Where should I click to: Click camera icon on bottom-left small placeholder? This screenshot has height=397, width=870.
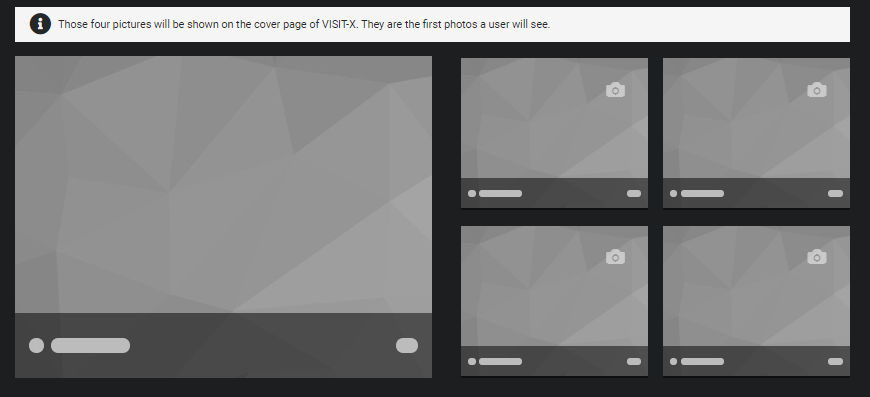[x=615, y=257]
